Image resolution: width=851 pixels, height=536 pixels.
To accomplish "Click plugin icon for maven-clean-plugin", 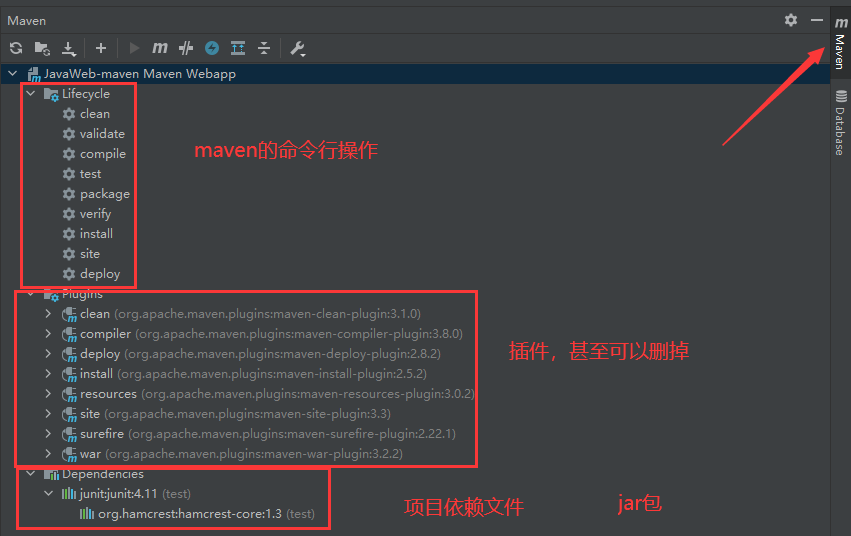I will tap(69, 315).
